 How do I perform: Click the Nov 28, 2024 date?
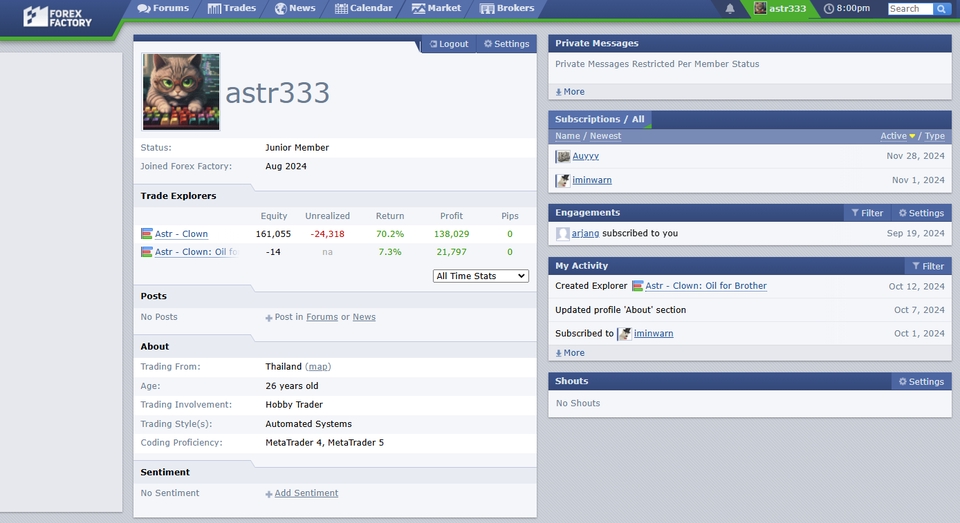point(915,156)
